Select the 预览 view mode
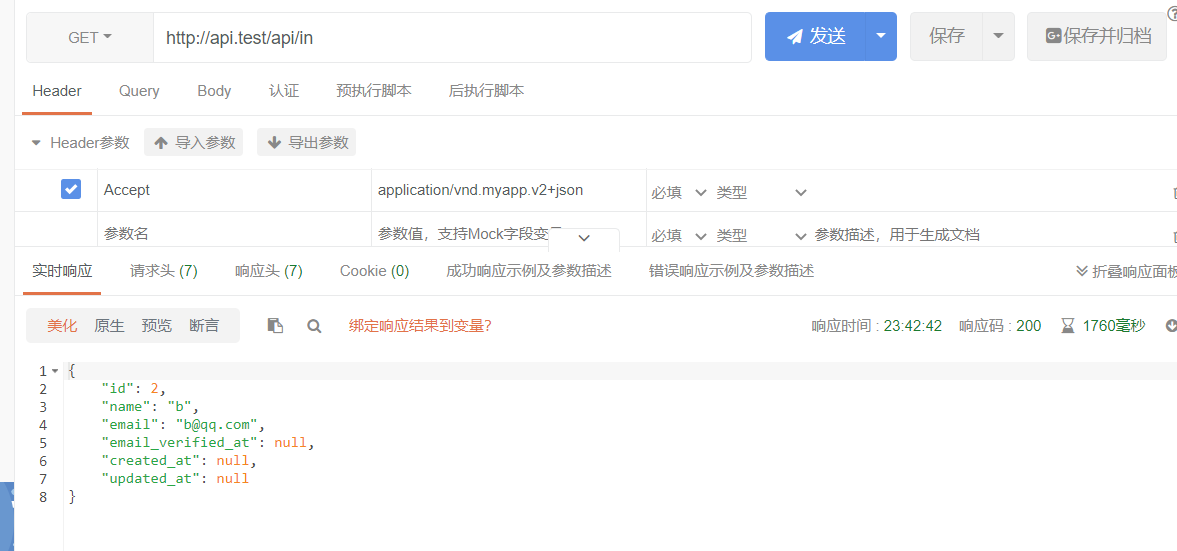Screen dimensions: 1177x551 pyautogui.click(x=157, y=326)
